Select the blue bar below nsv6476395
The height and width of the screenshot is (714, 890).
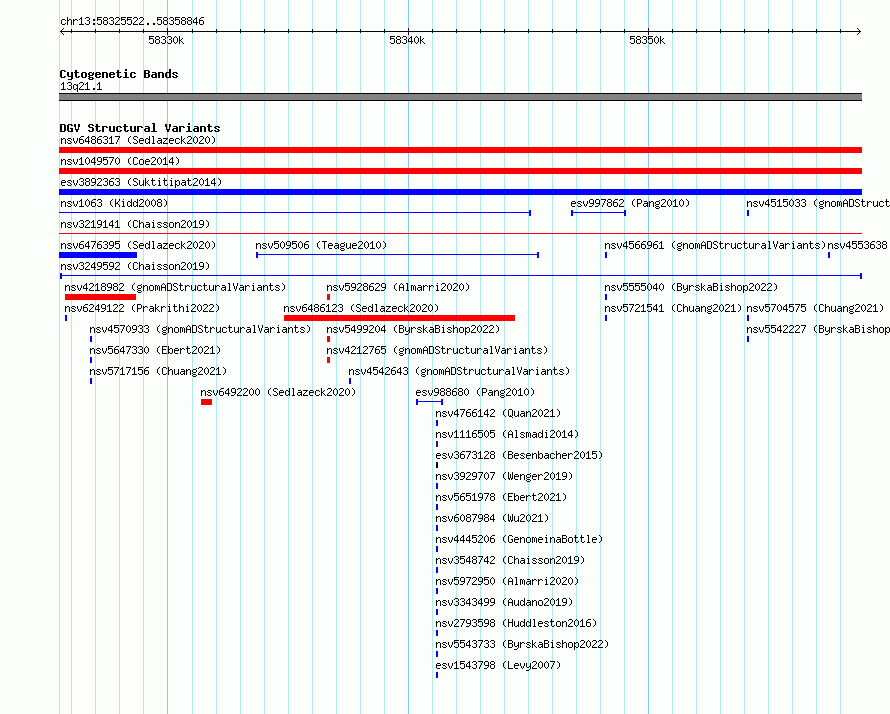click(98, 255)
